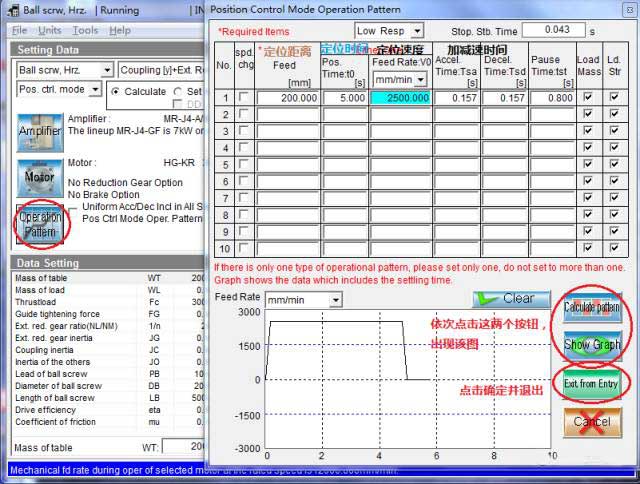Open the Low Resp dropdown
Viewport: 640px width, 484px height.
click(389, 31)
